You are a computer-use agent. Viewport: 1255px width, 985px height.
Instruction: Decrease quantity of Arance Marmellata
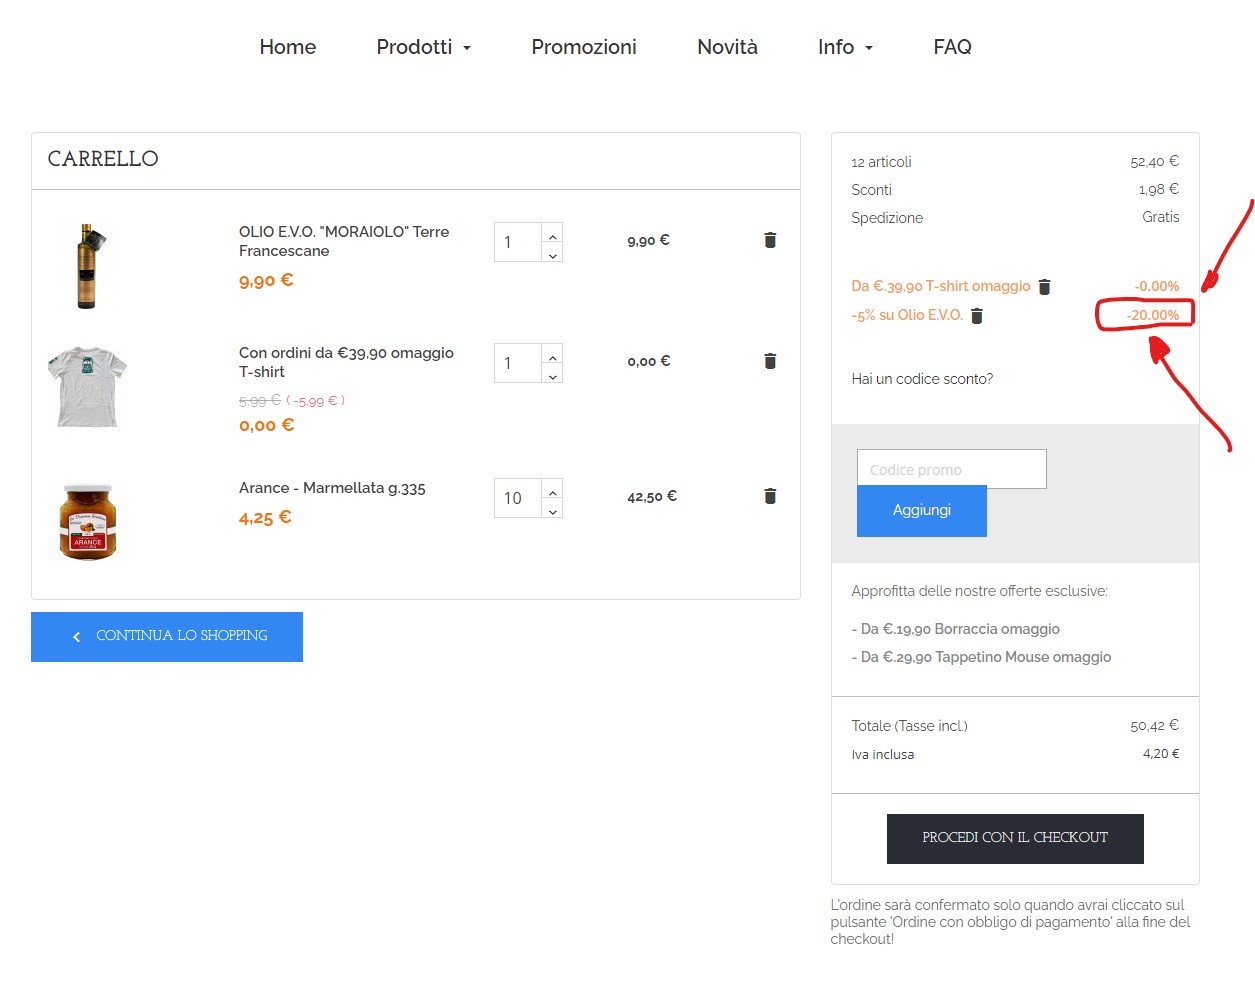click(x=553, y=510)
